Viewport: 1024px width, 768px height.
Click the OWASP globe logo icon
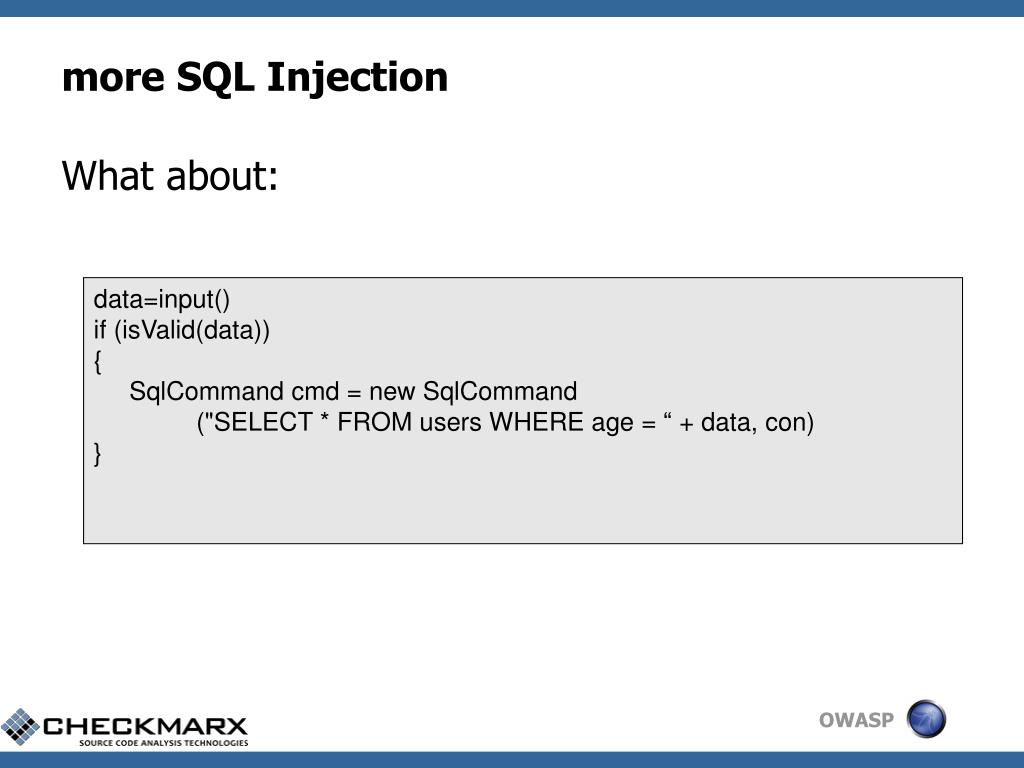926,719
